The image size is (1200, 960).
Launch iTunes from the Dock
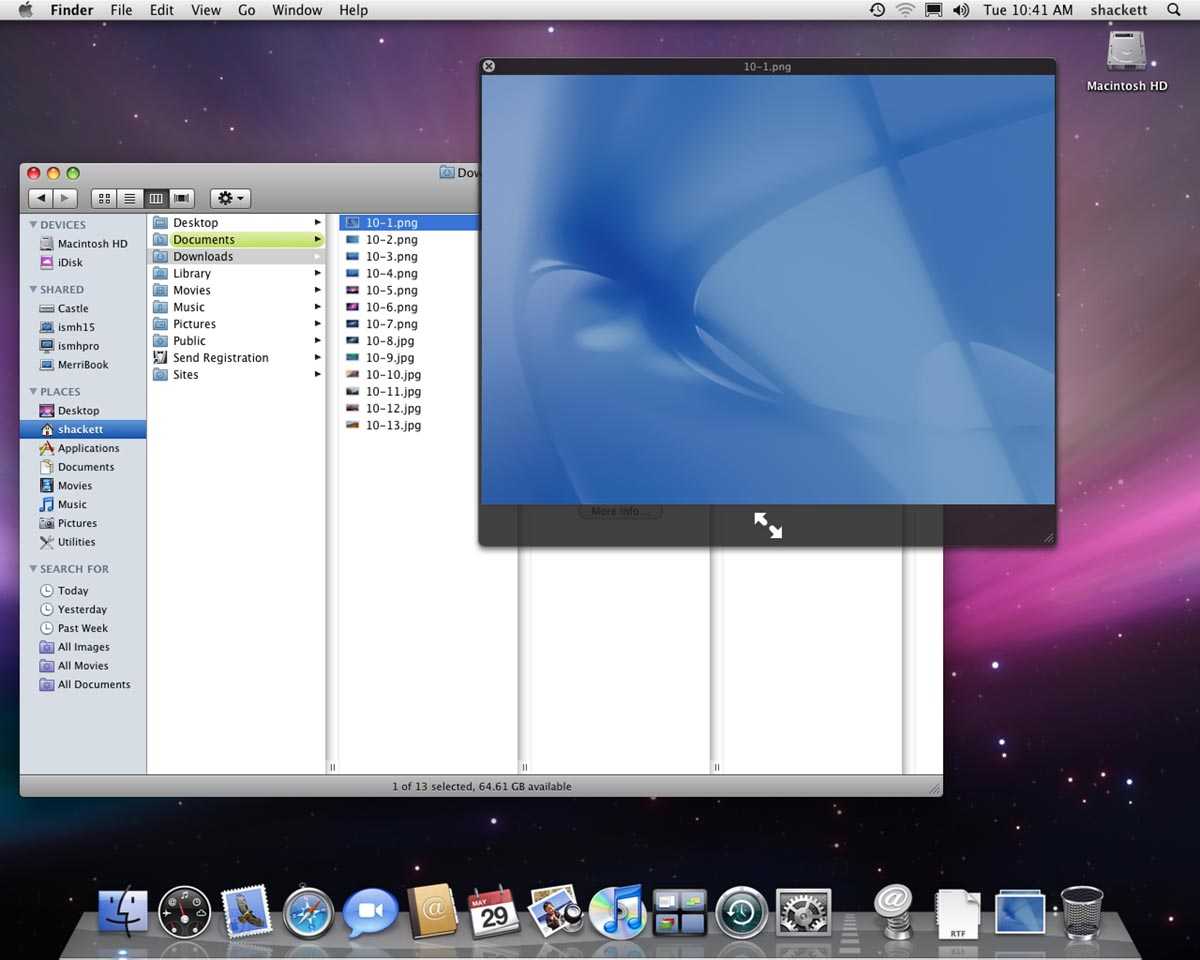617,912
